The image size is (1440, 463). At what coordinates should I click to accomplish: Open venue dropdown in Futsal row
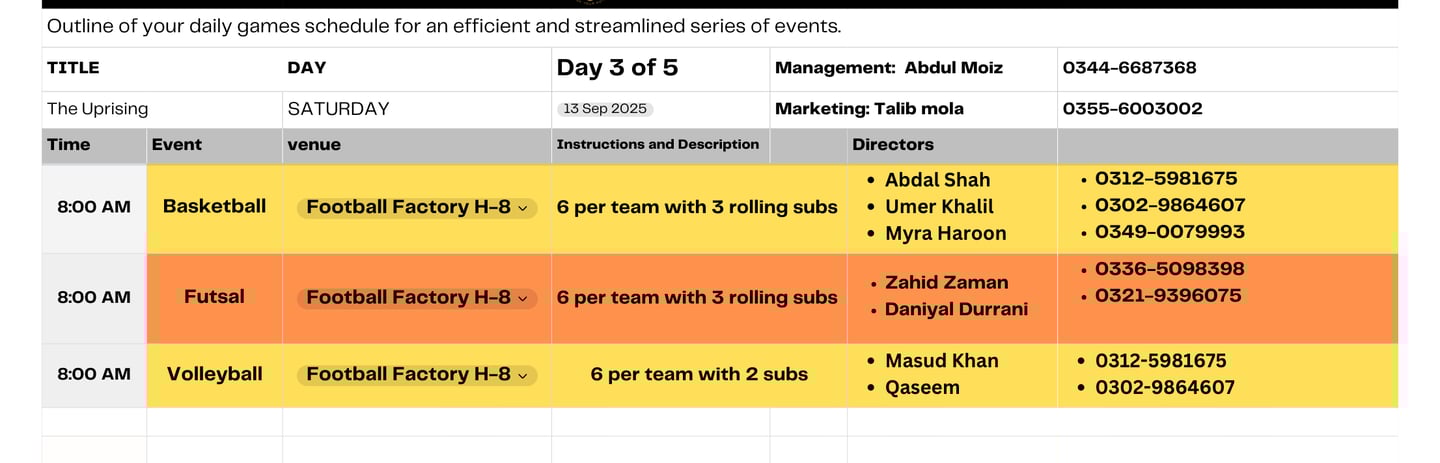pyautogui.click(x=417, y=298)
